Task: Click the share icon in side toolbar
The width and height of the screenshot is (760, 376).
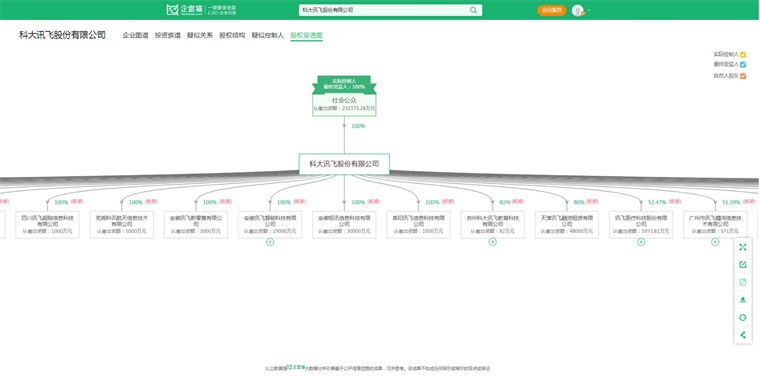Action: click(743, 335)
